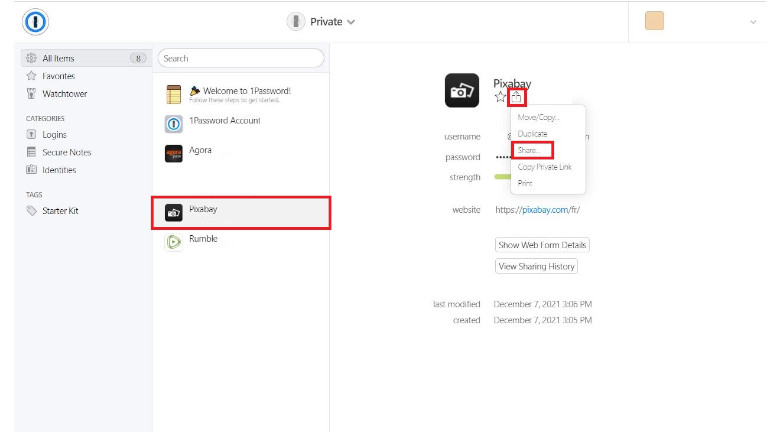Image resolution: width=768 pixels, height=432 pixels.
Task: Click the created date value
Action: [x=543, y=320]
